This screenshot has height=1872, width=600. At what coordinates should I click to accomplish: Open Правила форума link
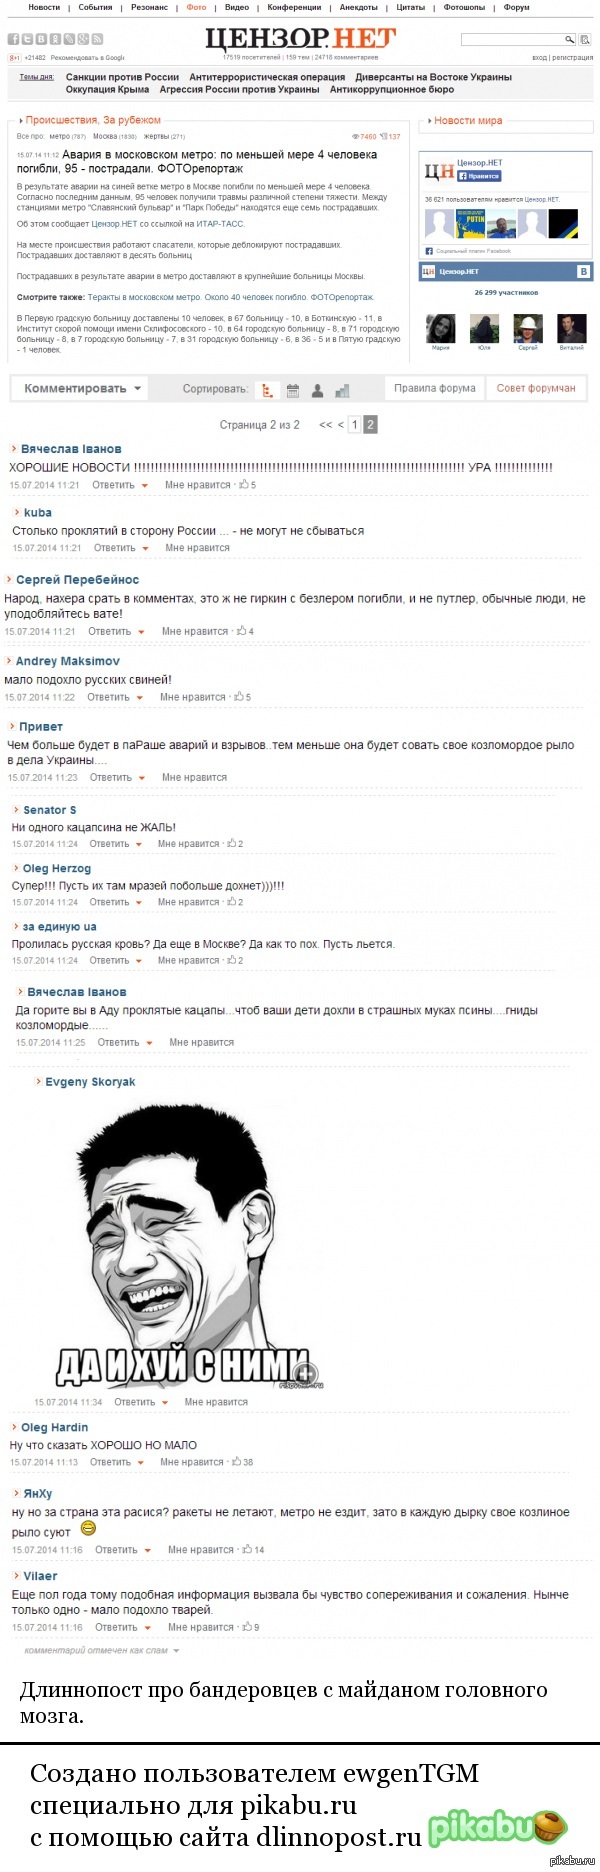434,388
